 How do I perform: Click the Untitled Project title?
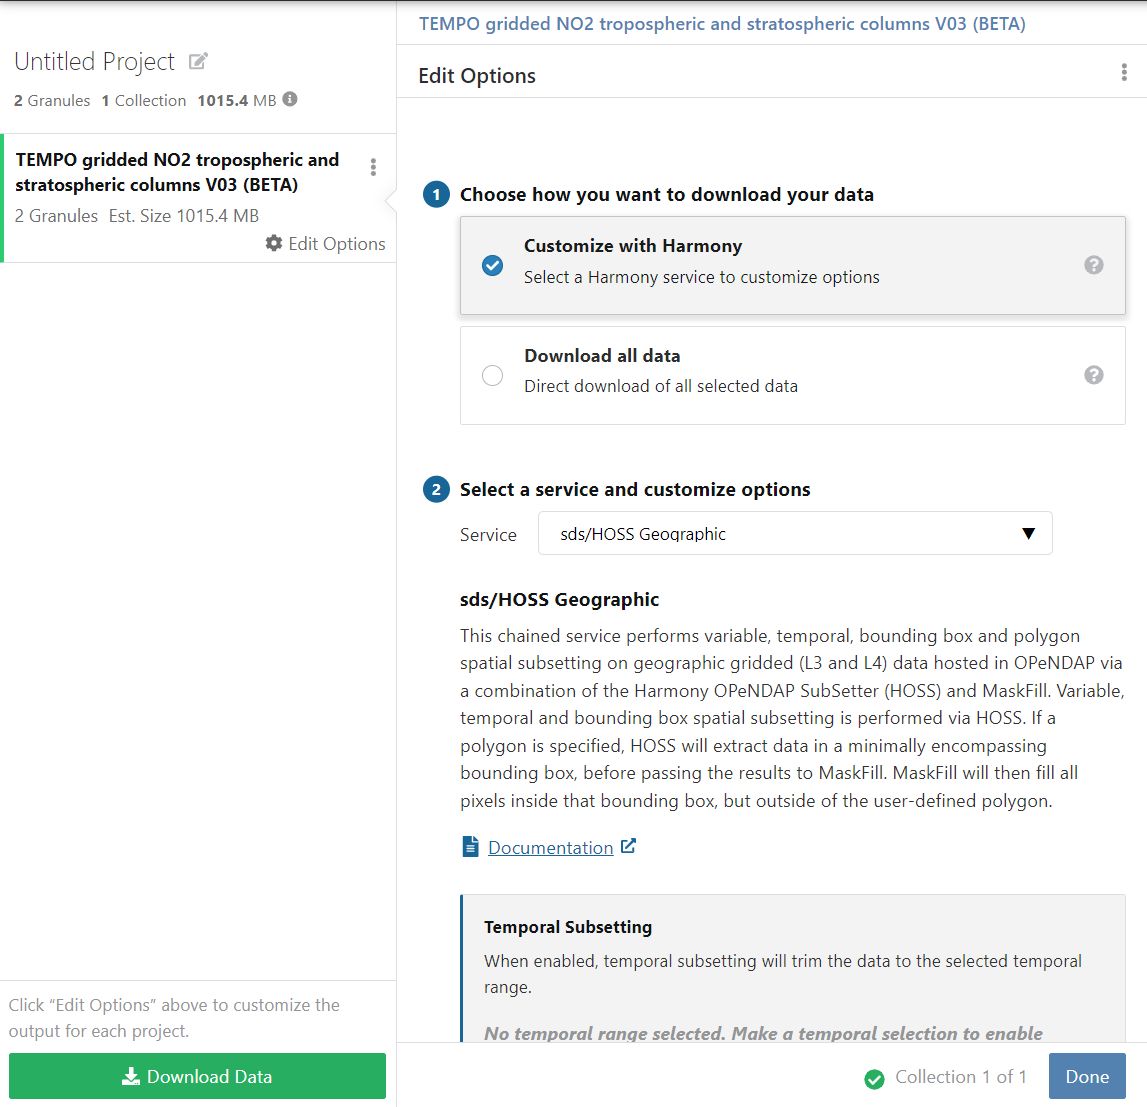(x=95, y=62)
